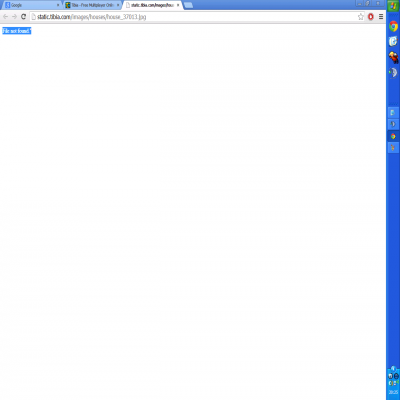Viewport: 400px width, 400px height.
Task: Switch to the Google tab
Action: pyautogui.click(x=30, y=5)
